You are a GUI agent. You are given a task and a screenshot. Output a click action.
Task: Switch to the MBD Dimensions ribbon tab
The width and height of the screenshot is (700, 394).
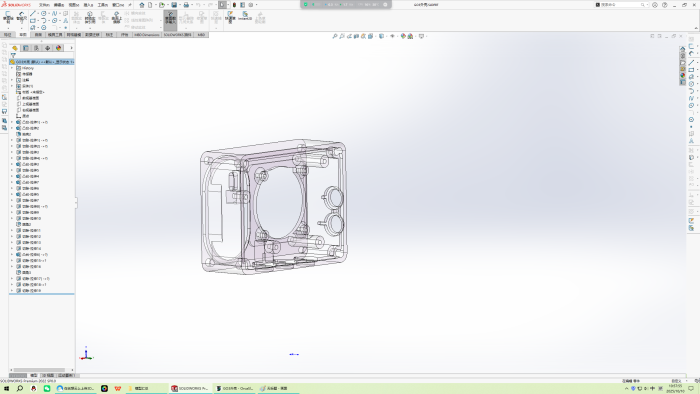pyautogui.click(x=146, y=34)
